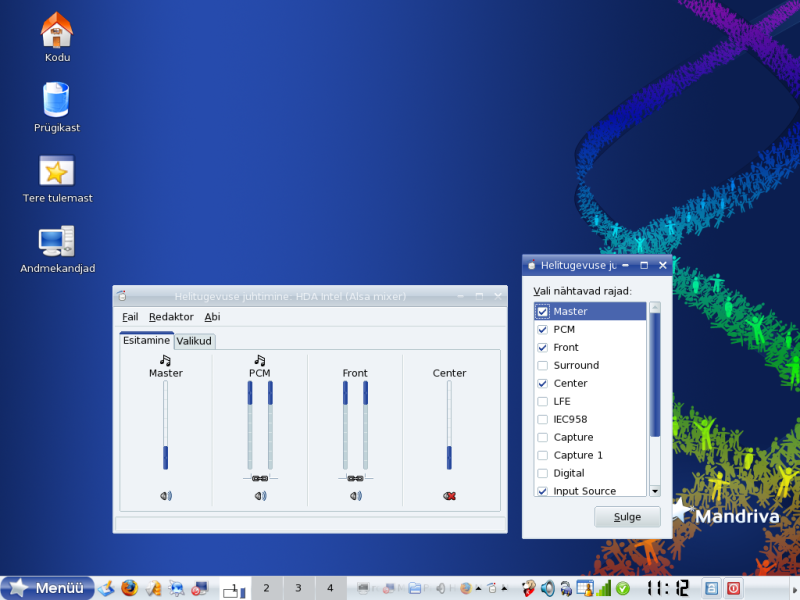Mute the Front channel speaker icon
The image size is (800, 600).
(x=356, y=495)
